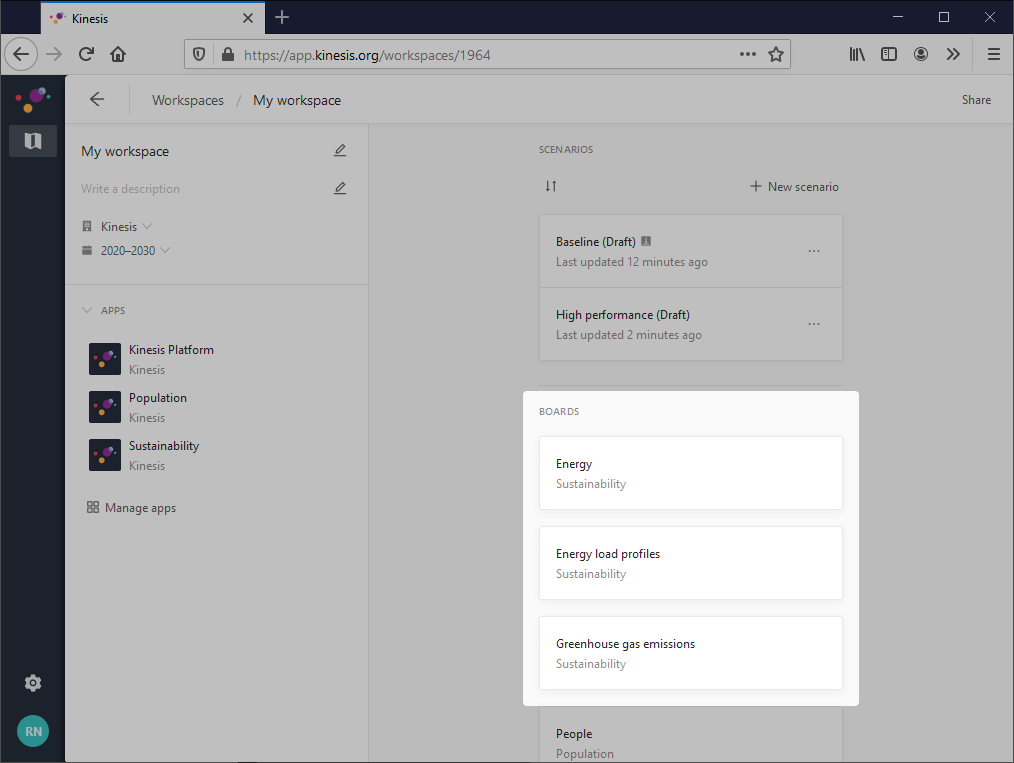
Task: Click 'Last updated 12 minutes ago' text
Action: click(x=632, y=262)
